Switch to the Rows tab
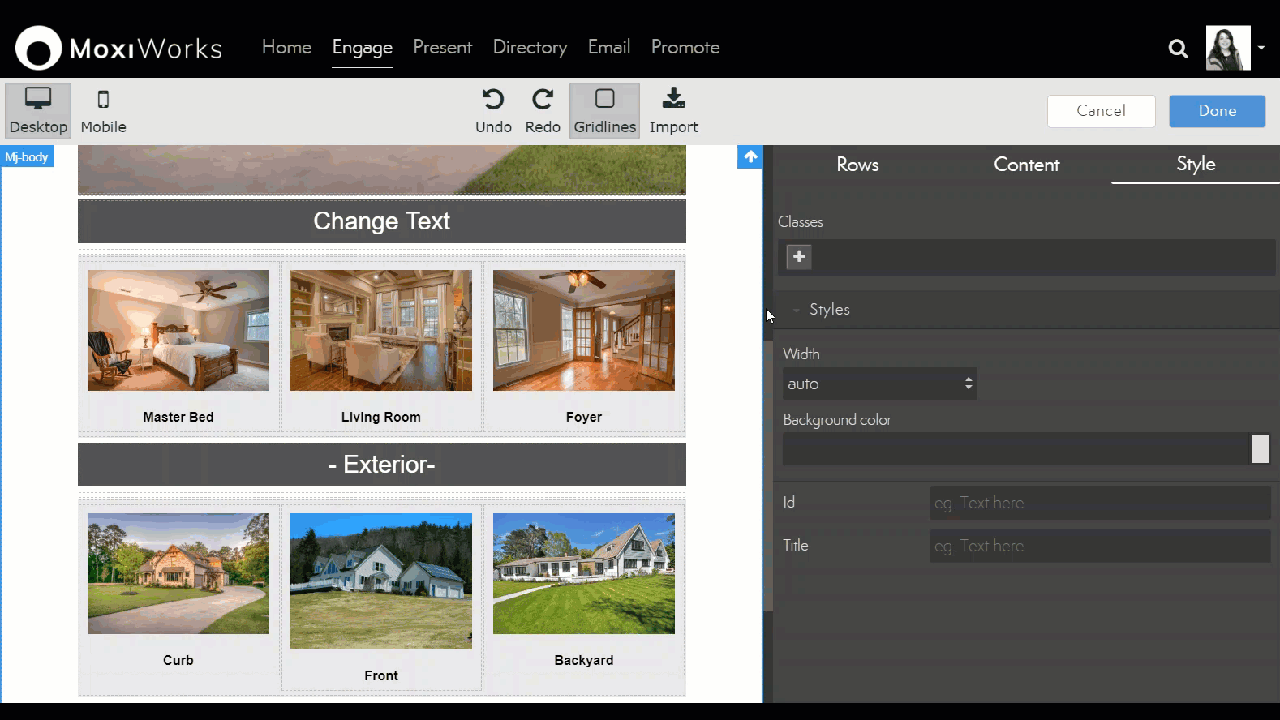This screenshot has width=1280, height=720. click(857, 165)
